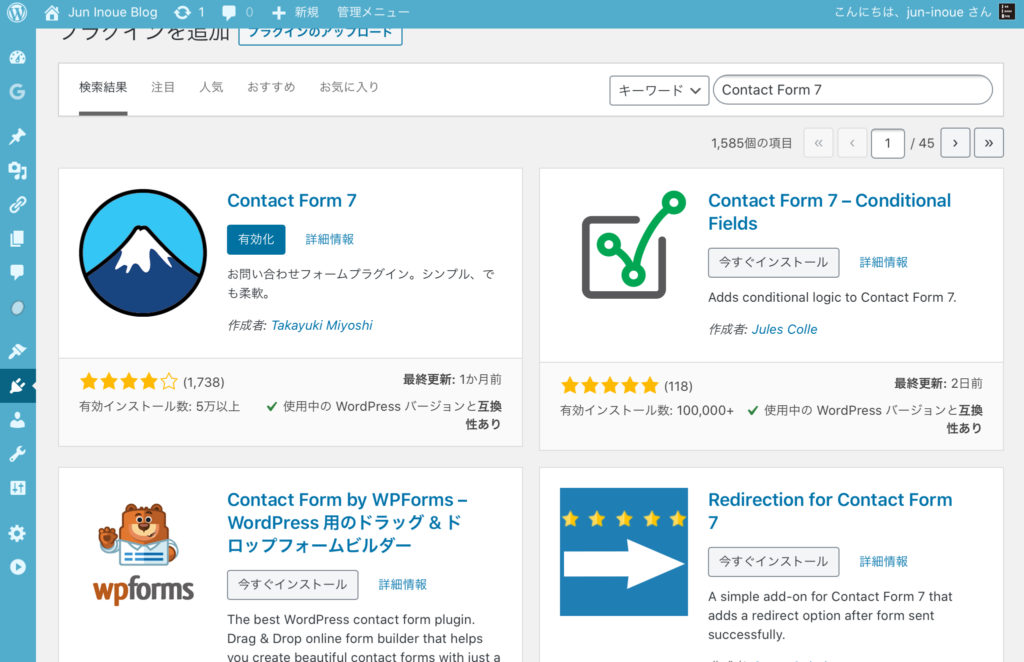Open Comments icon in sidebar
This screenshot has height=662, width=1024.
(x=18, y=272)
